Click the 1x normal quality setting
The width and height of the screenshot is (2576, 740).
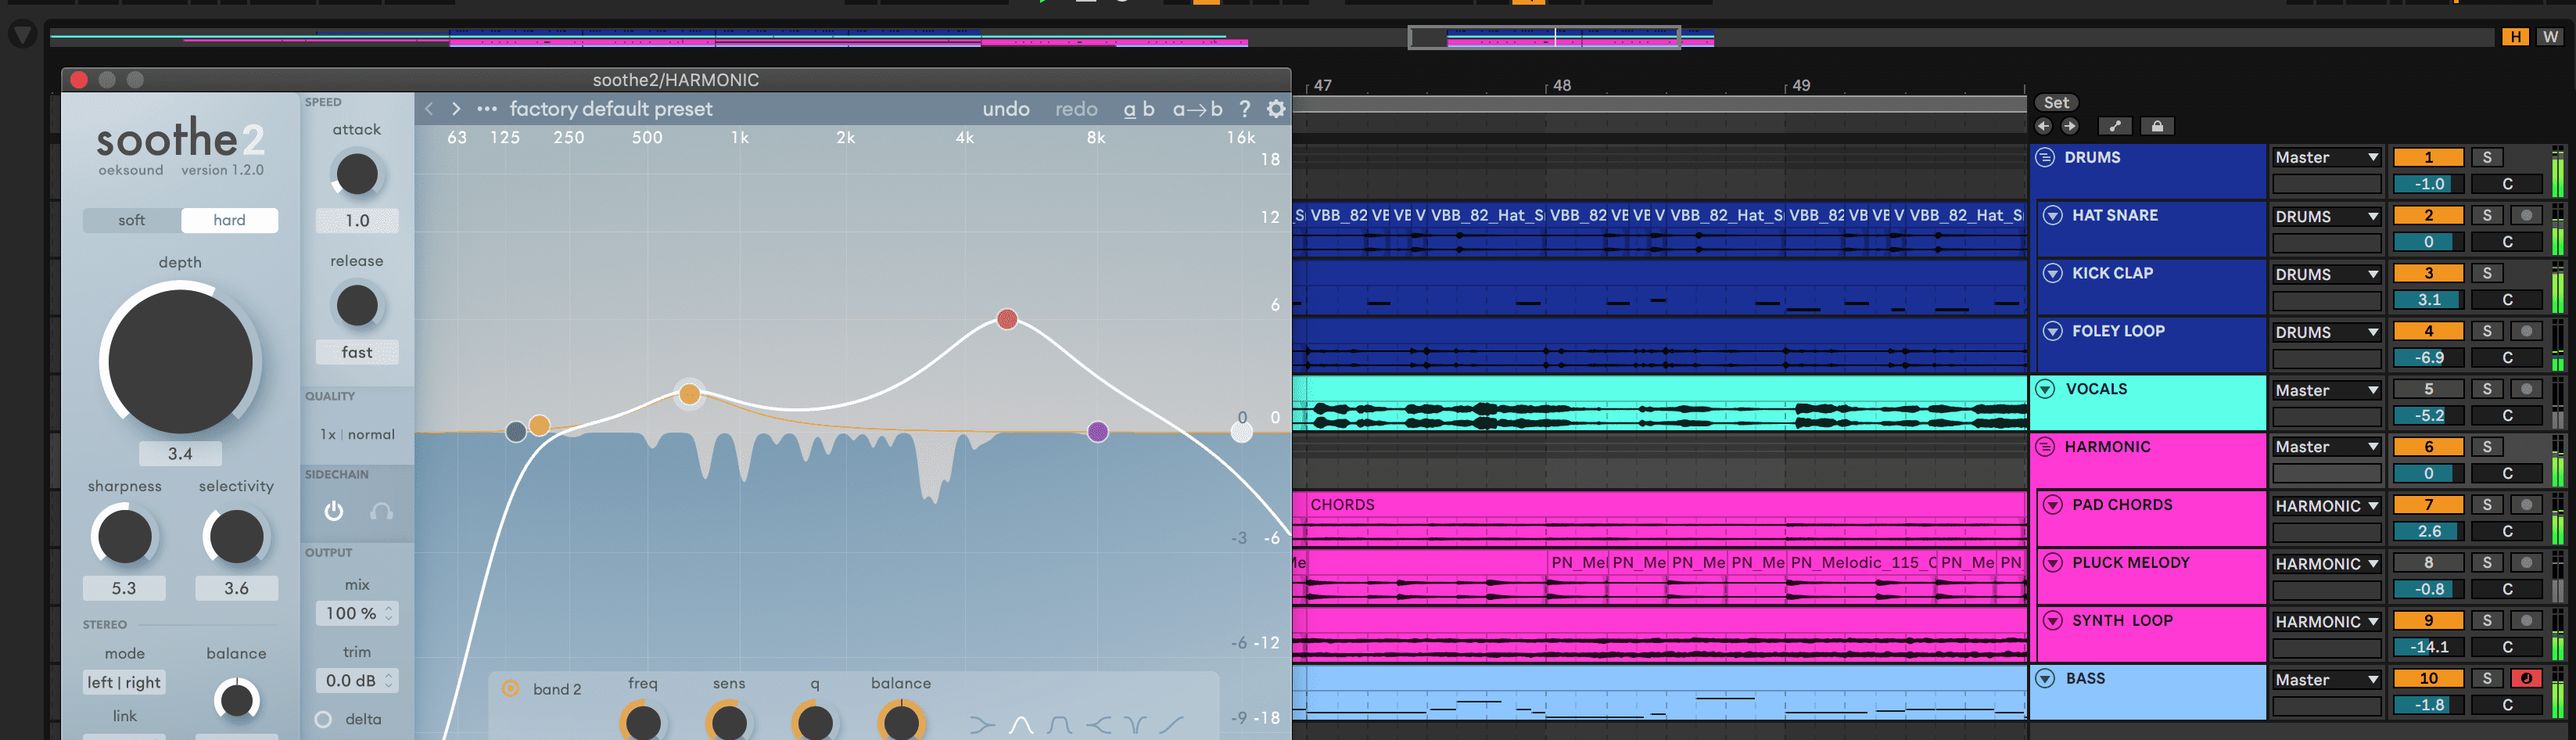357,434
